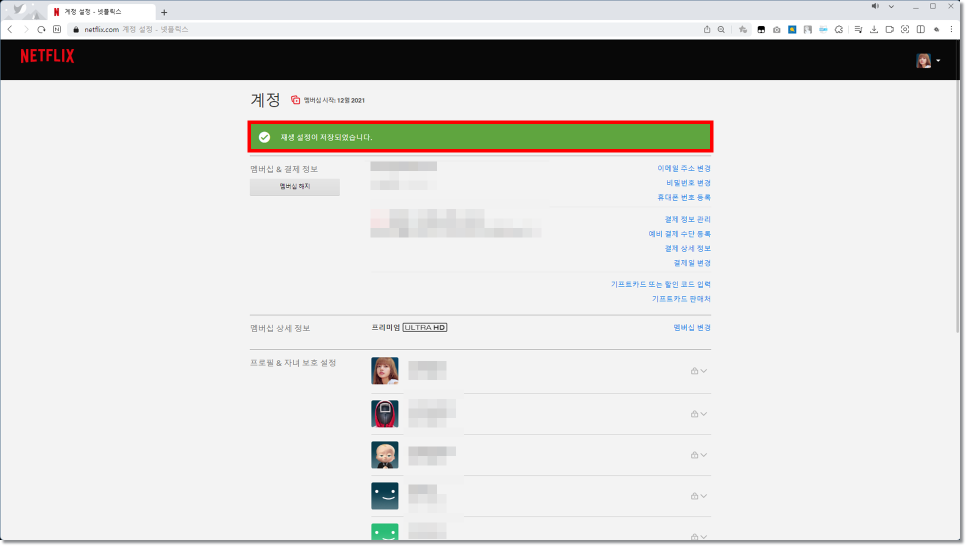The height and width of the screenshot is (546, 966).
Task: Open 휴대폰 번호 등록 link
Action: click(x=684, y=197)
